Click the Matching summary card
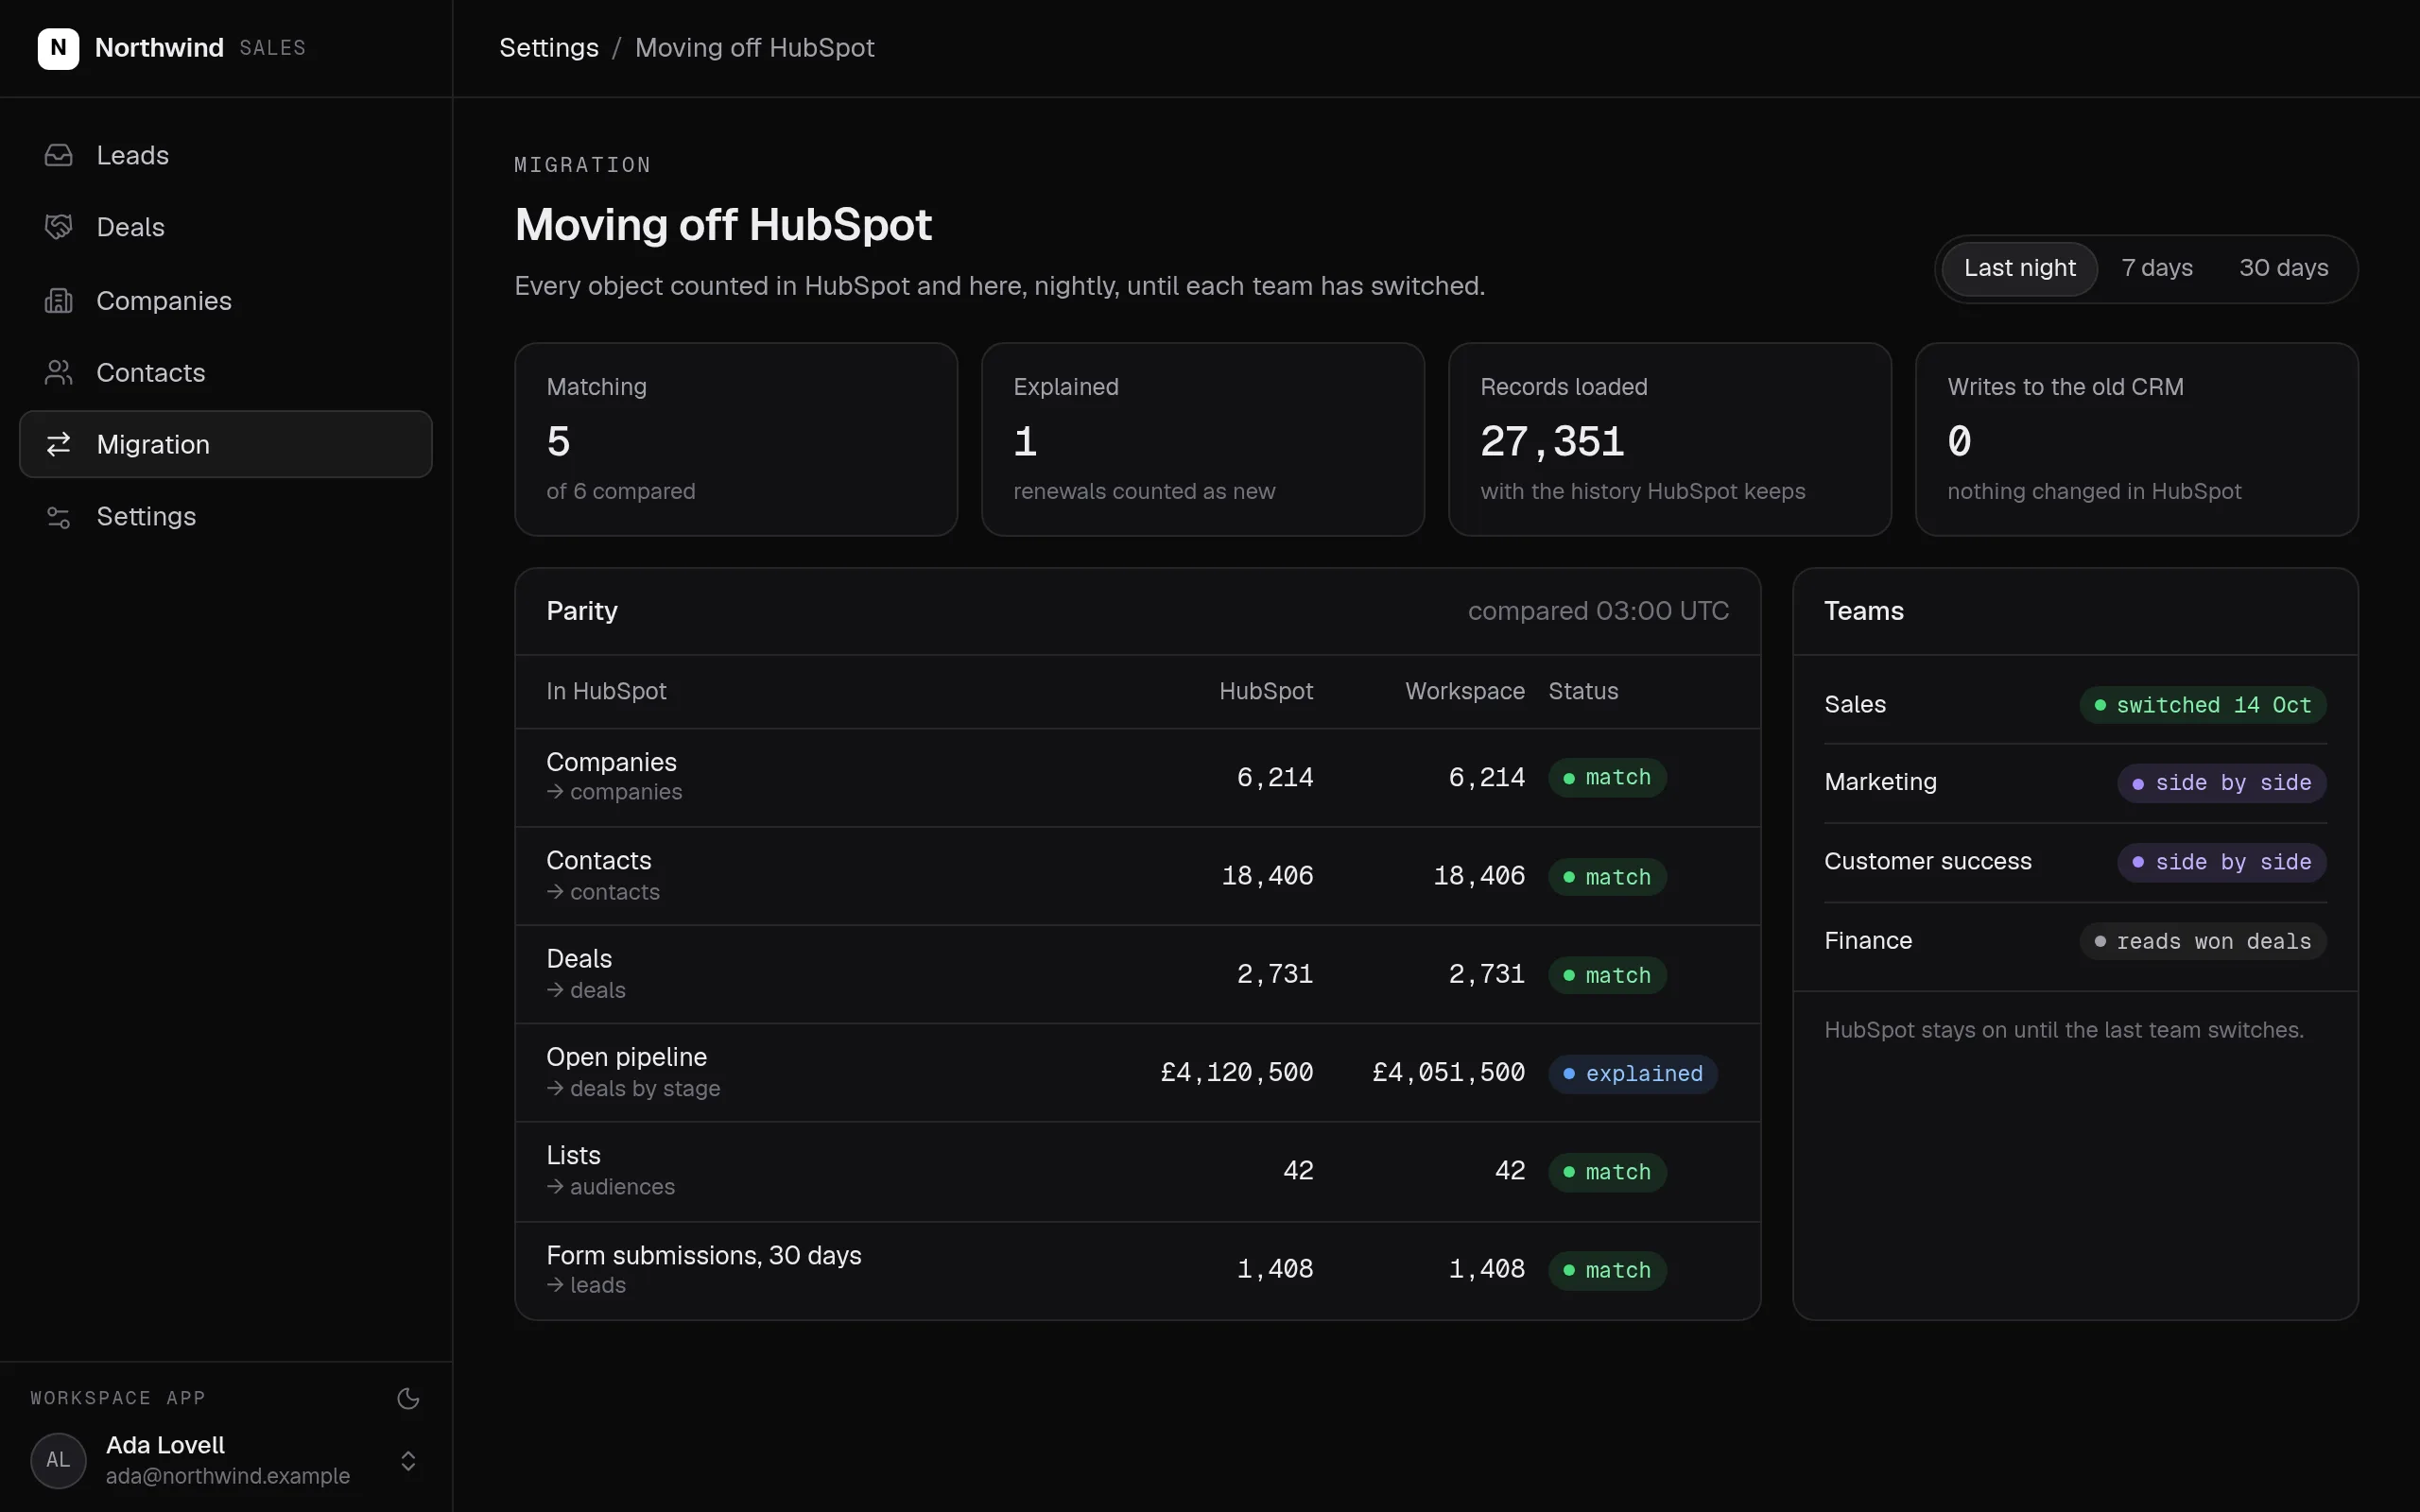 tap(736, 439)
